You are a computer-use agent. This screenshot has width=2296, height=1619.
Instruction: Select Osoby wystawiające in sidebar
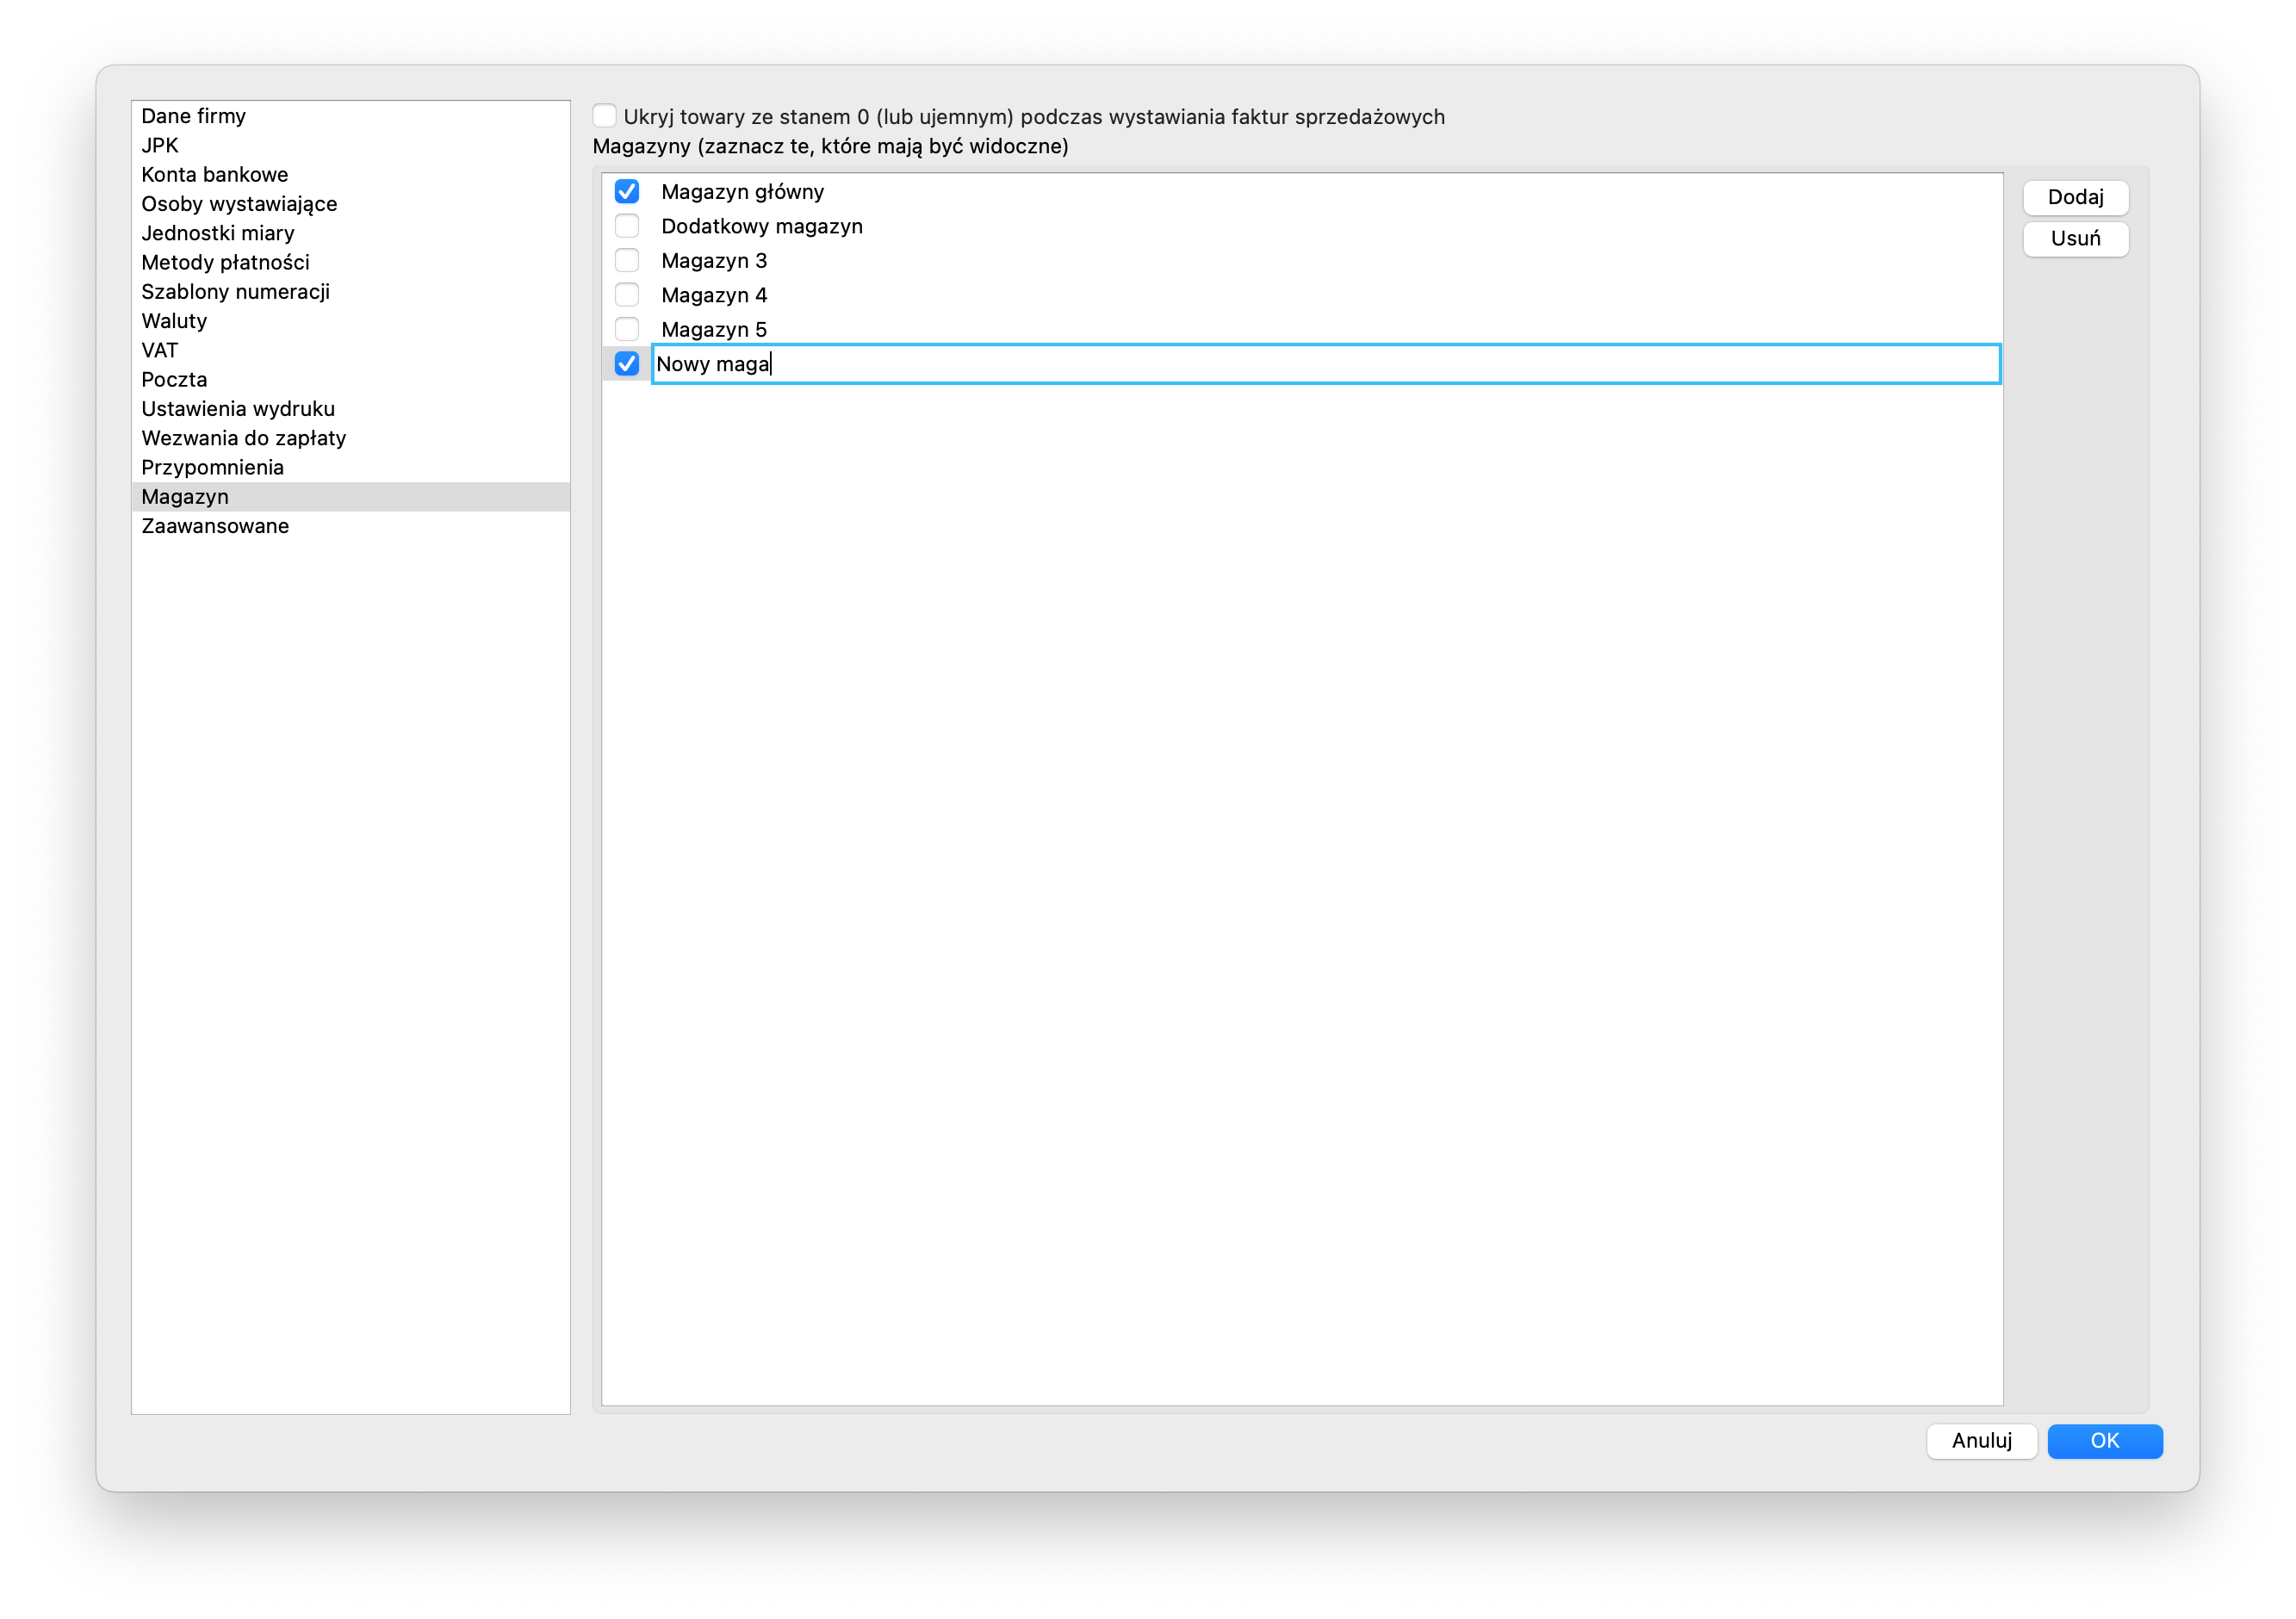[x=351, y=204]
